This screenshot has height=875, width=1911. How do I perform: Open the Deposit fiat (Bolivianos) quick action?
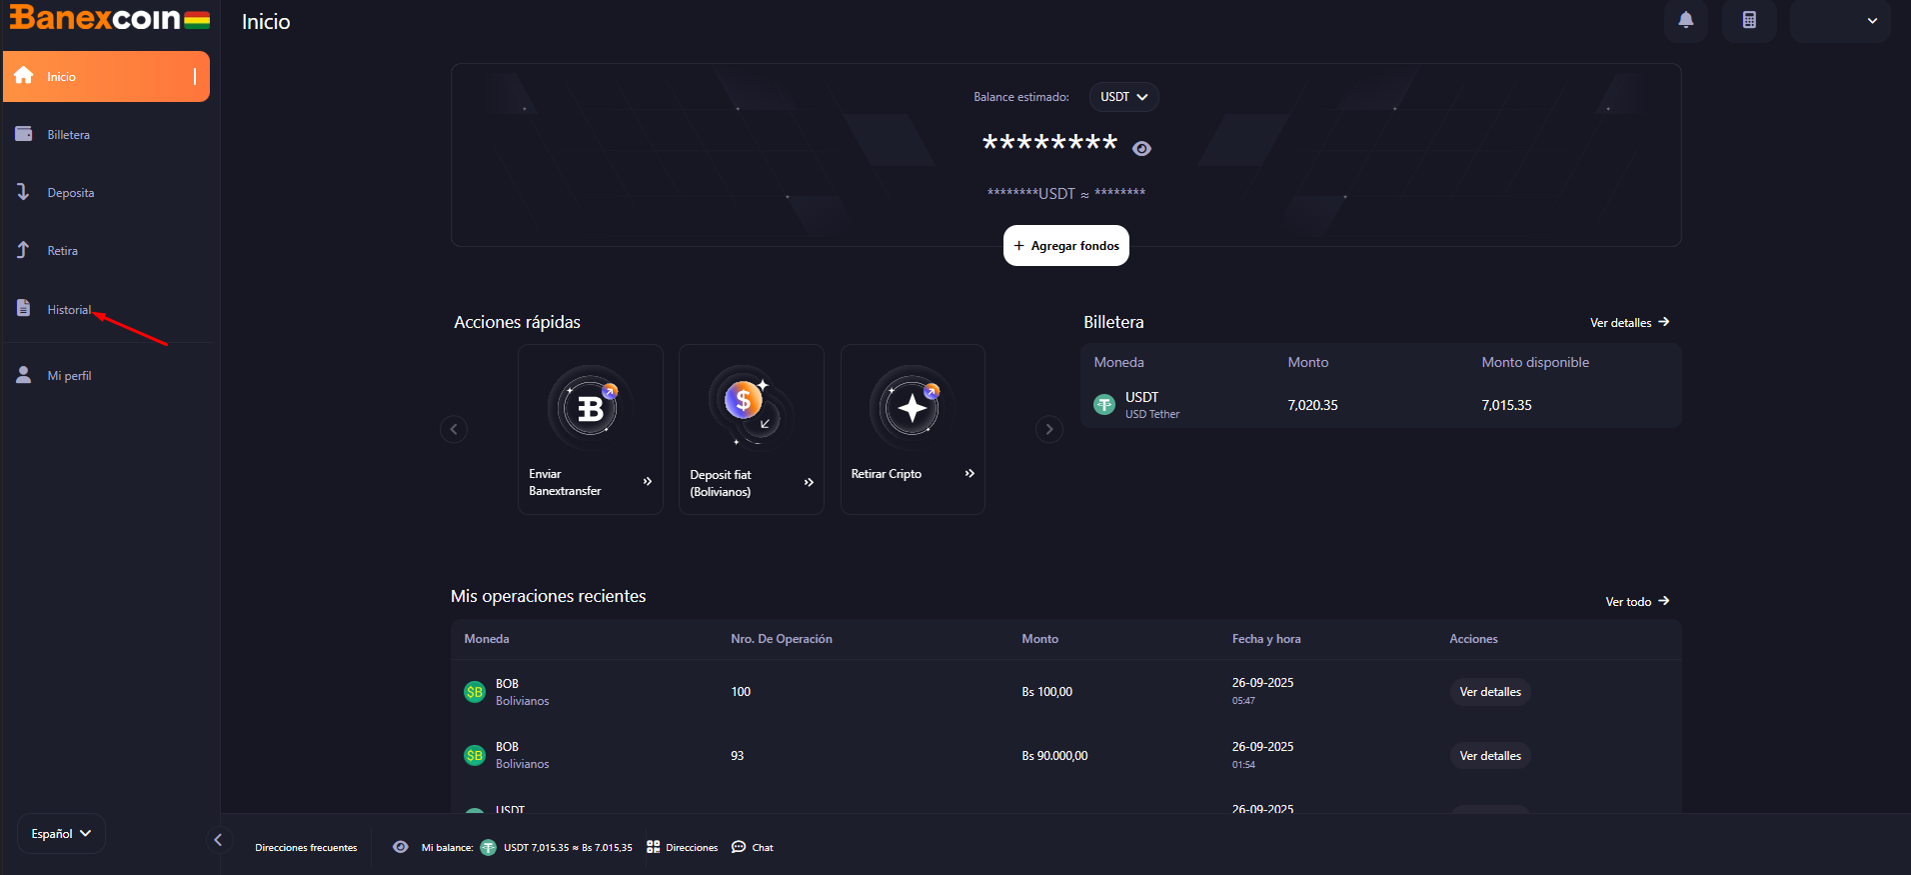751,429
